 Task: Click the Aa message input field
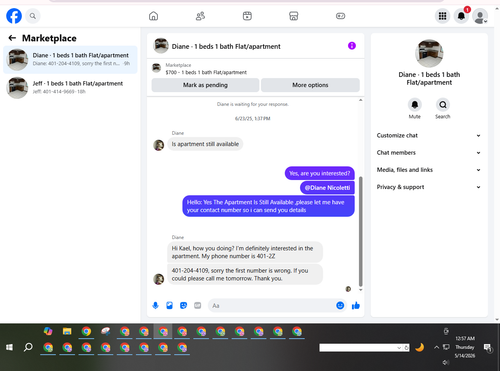coord(272,306)
